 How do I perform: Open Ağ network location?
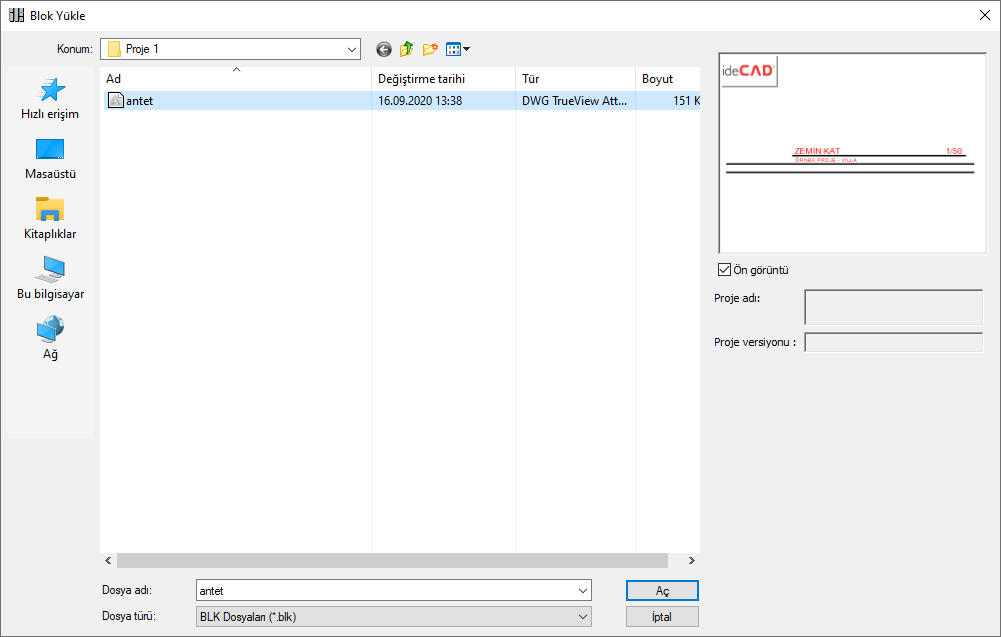(50, 338)
